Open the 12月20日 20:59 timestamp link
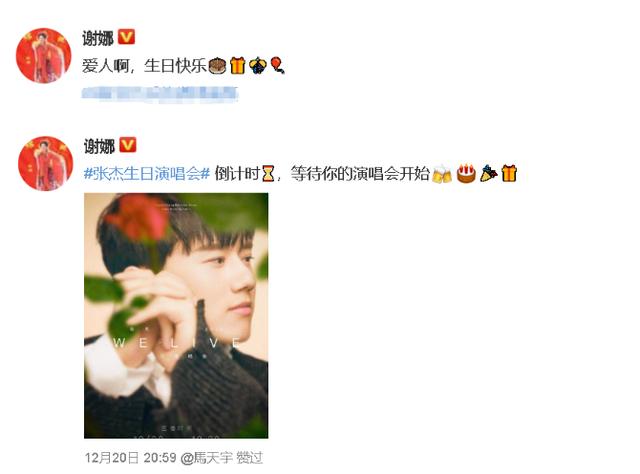 tap(131, 458)
